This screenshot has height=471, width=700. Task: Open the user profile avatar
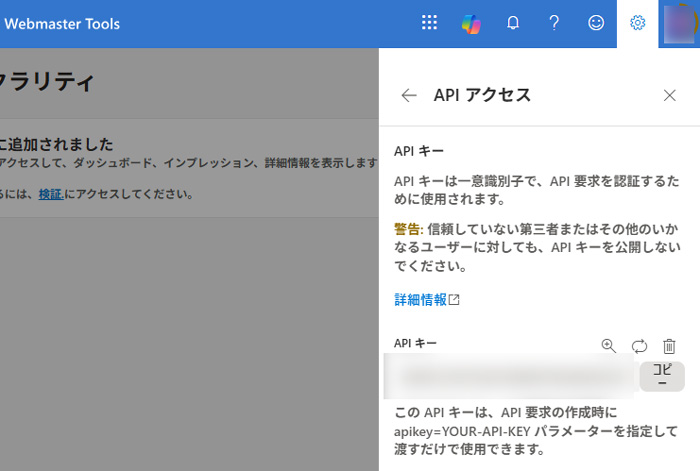coord(679,23)
